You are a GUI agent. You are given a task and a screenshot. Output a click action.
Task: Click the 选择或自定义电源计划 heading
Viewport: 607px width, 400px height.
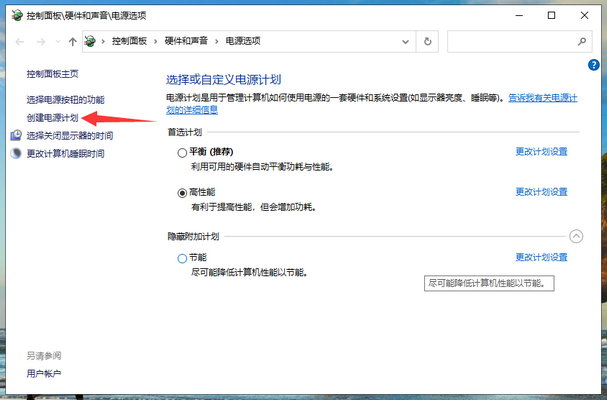click(x=223, y=80)
